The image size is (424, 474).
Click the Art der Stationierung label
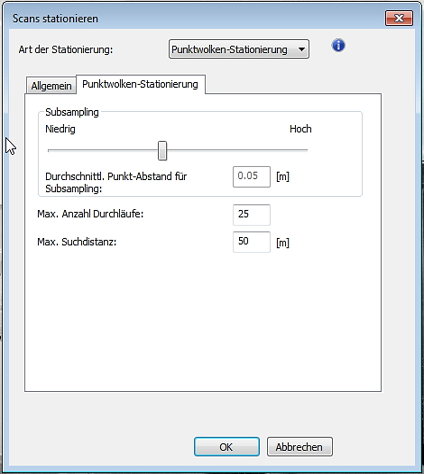(66, 50)
